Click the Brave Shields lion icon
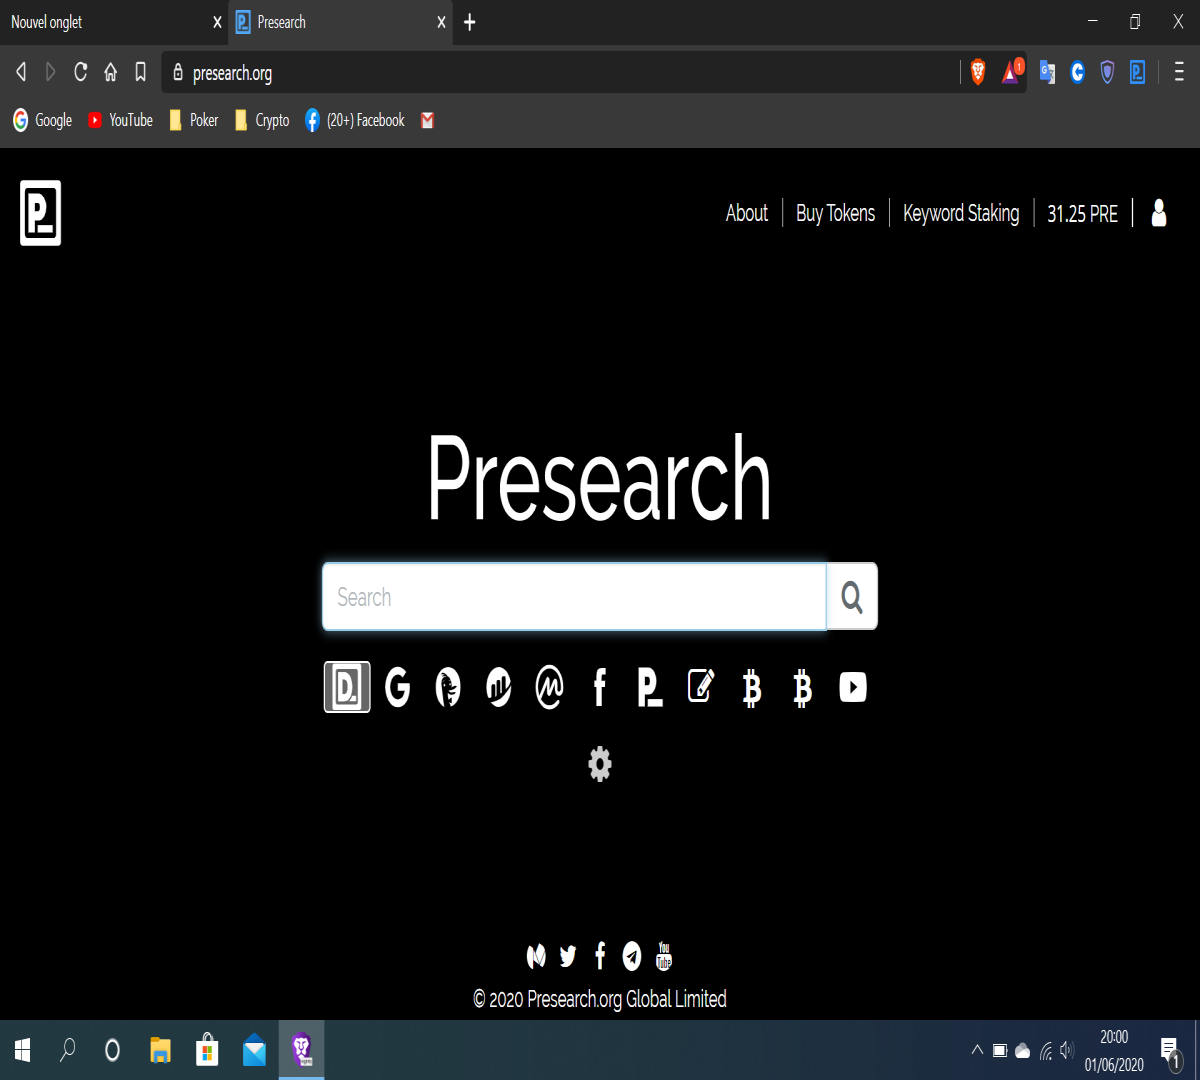This screenshot has height=1080, width=1200. [x=978, y=72]
